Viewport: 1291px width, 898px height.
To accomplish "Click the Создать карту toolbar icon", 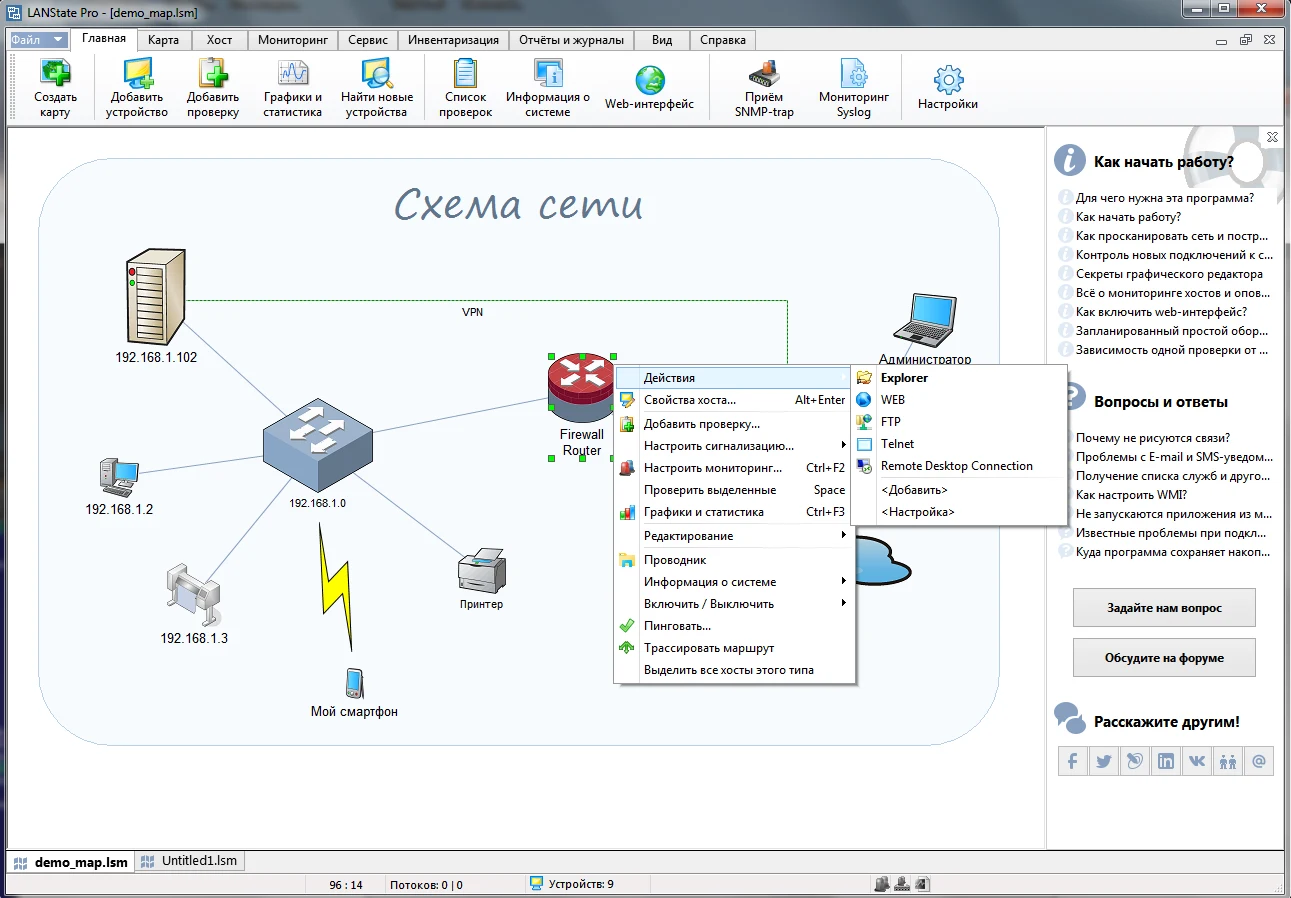I will (55, 89).
